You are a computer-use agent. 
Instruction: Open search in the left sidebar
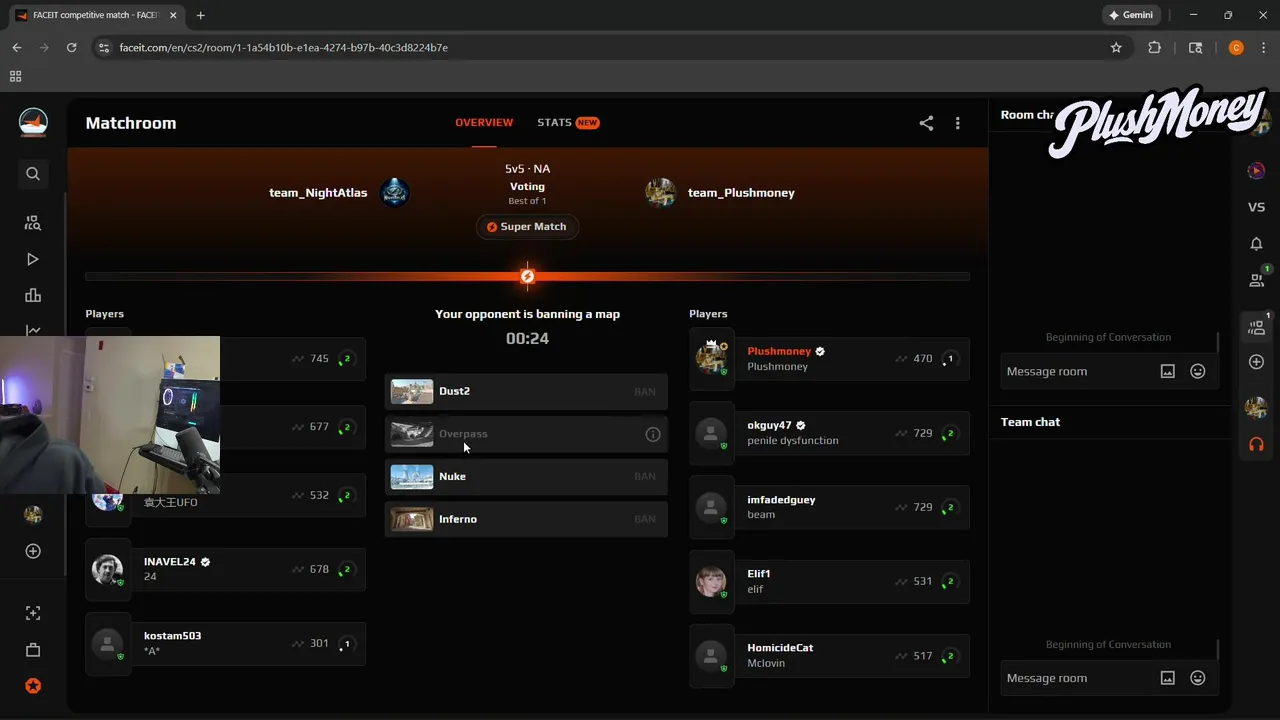click(x=33, y=174)
